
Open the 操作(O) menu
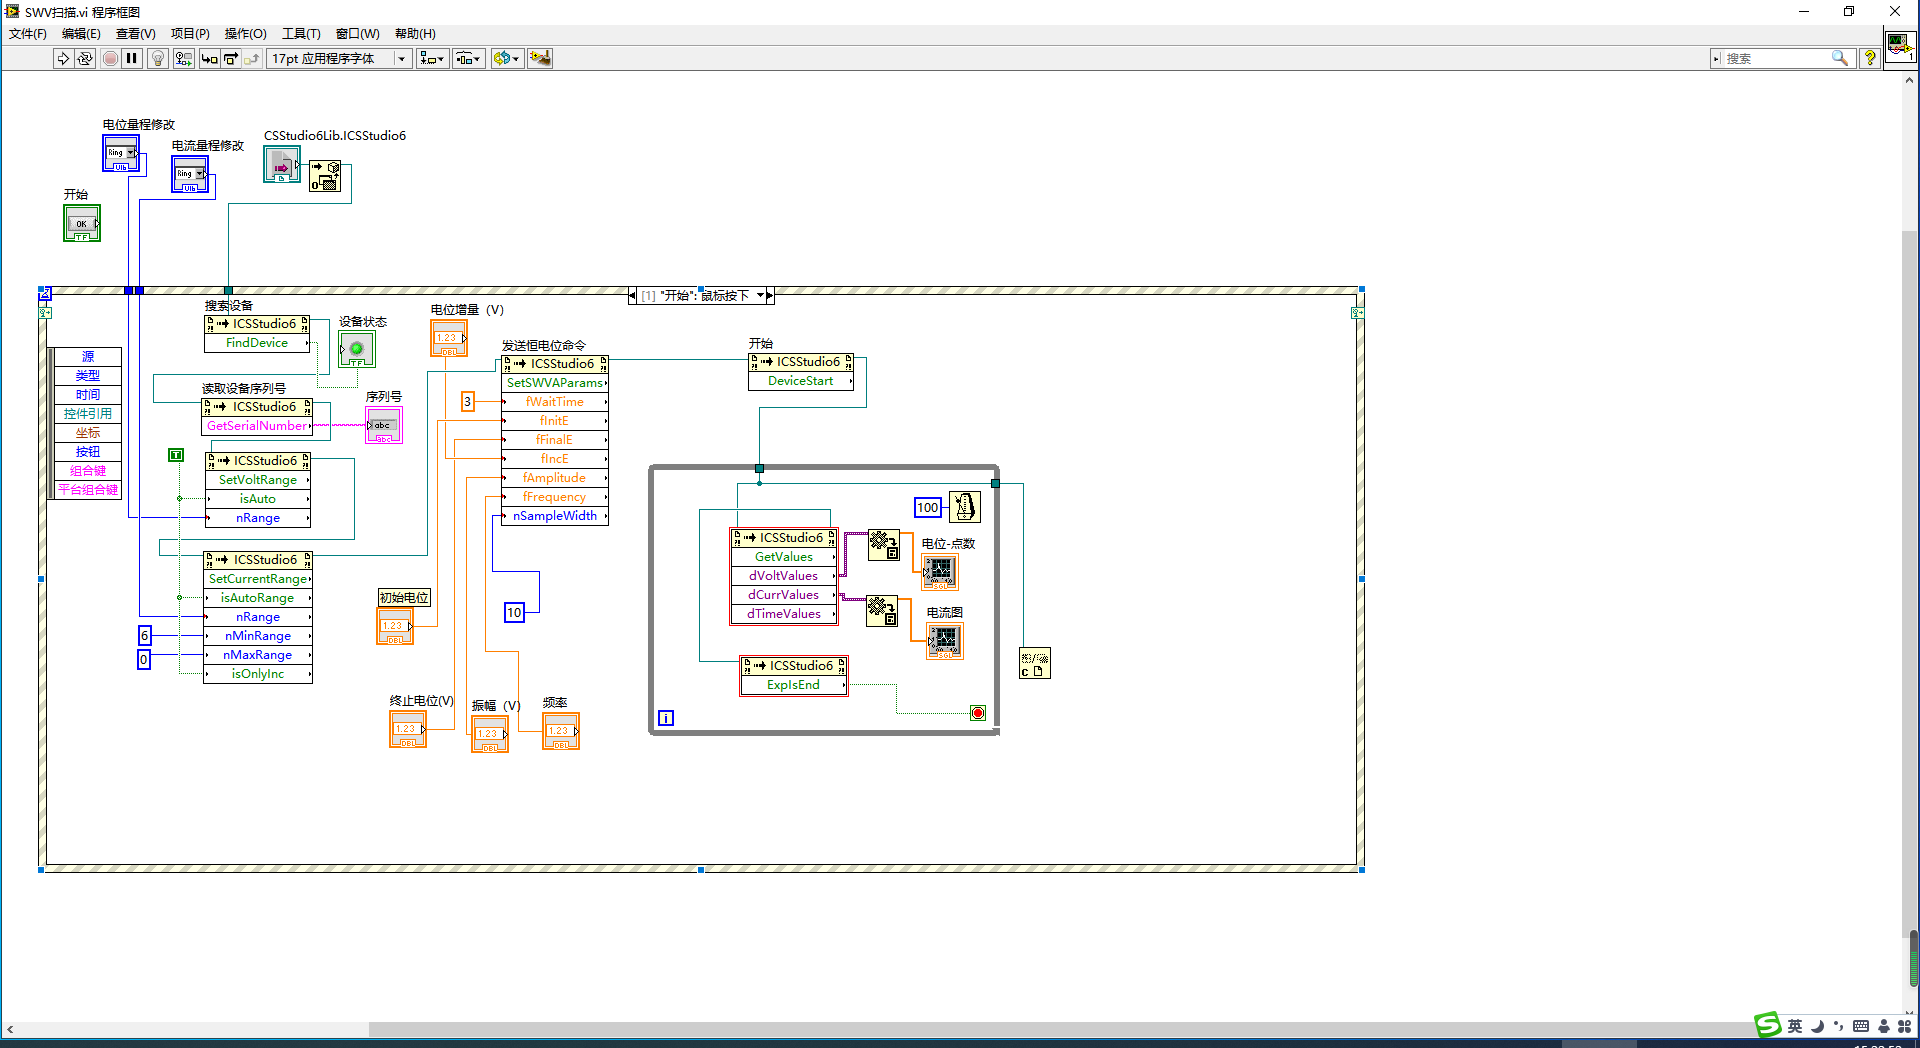point(245,34)
